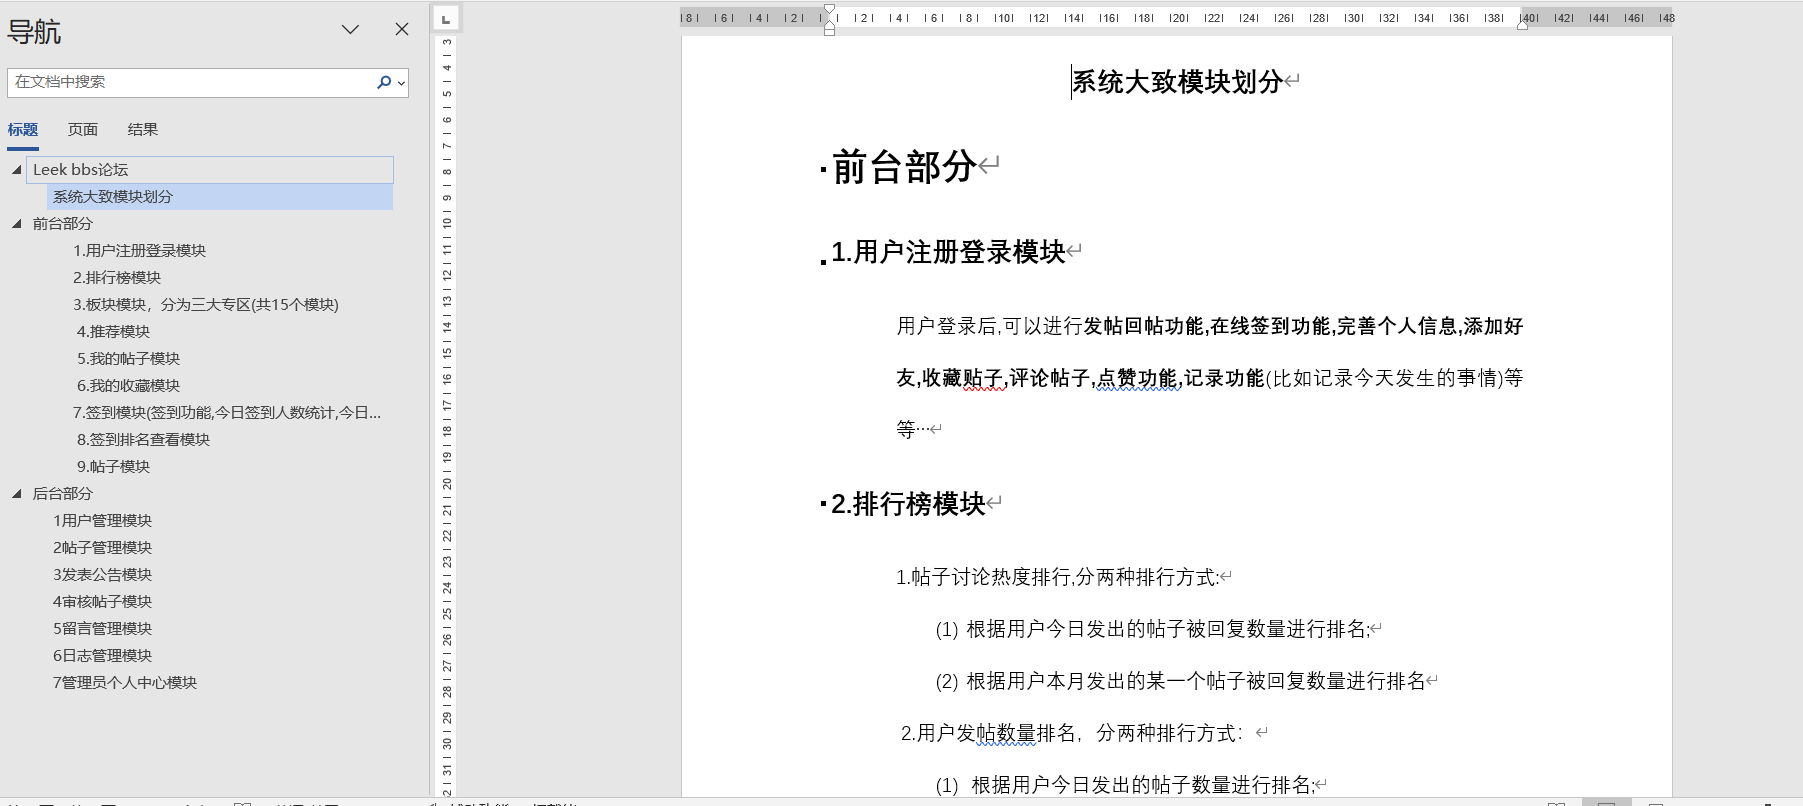
Task: Jump to 1.用户注册登录模块 in navigation
Action: (x=139, y=251)
